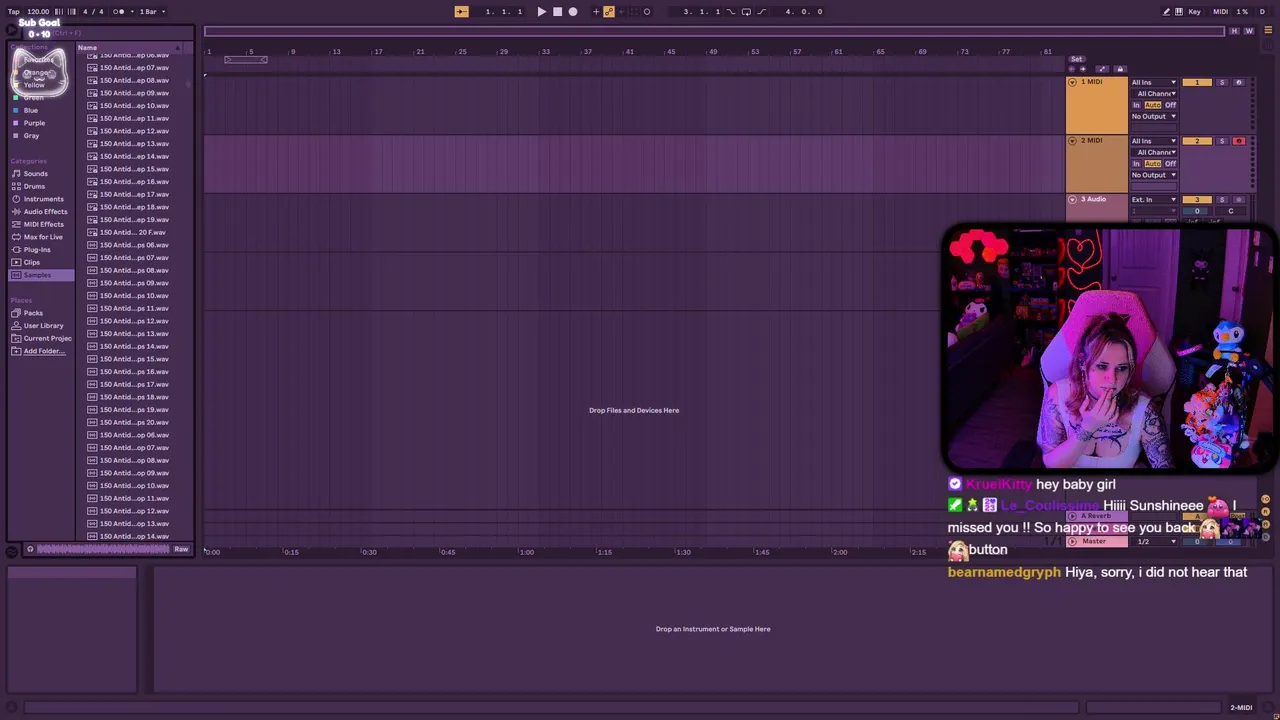Open Audio Effects category

tap(45, 212)
